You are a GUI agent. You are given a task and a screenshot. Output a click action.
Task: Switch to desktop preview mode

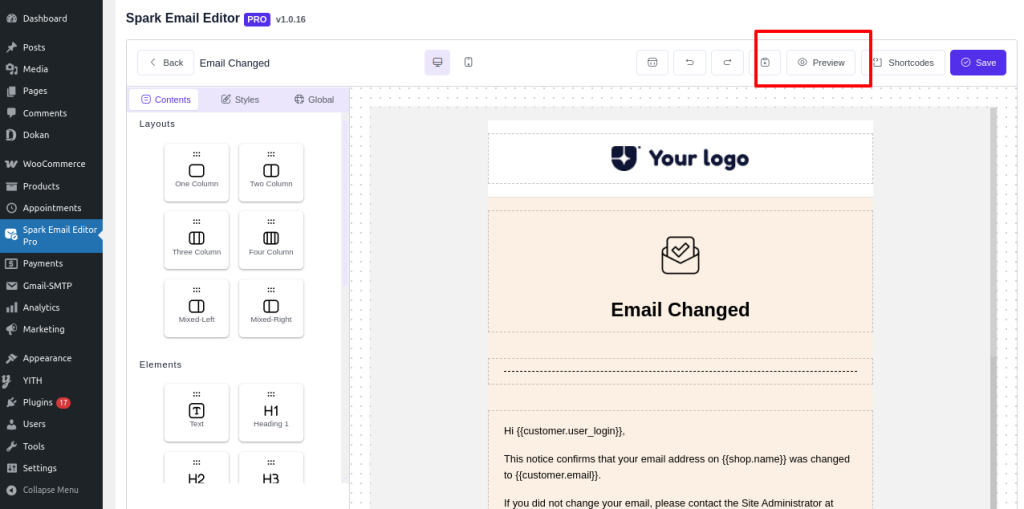pos(437,62)
